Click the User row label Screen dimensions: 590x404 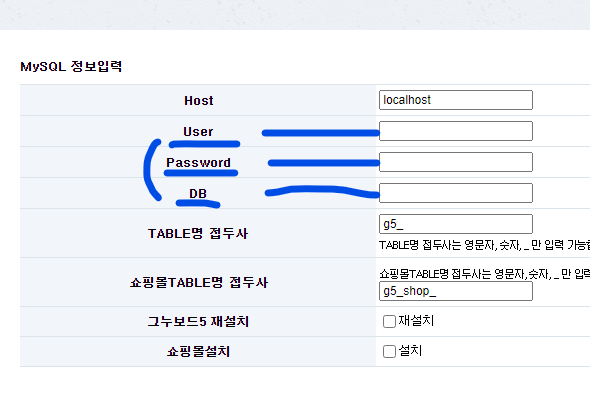coord(198,132)
